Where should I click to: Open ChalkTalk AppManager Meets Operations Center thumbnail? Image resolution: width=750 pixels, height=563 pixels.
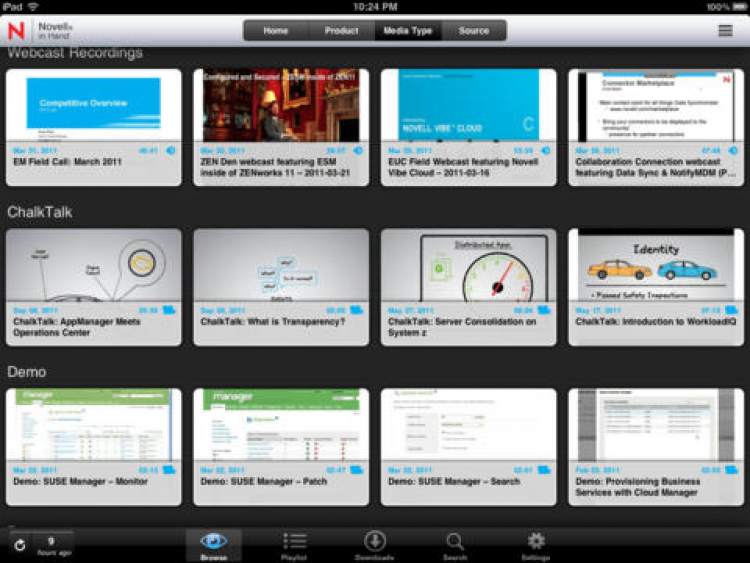coord(94,265)
